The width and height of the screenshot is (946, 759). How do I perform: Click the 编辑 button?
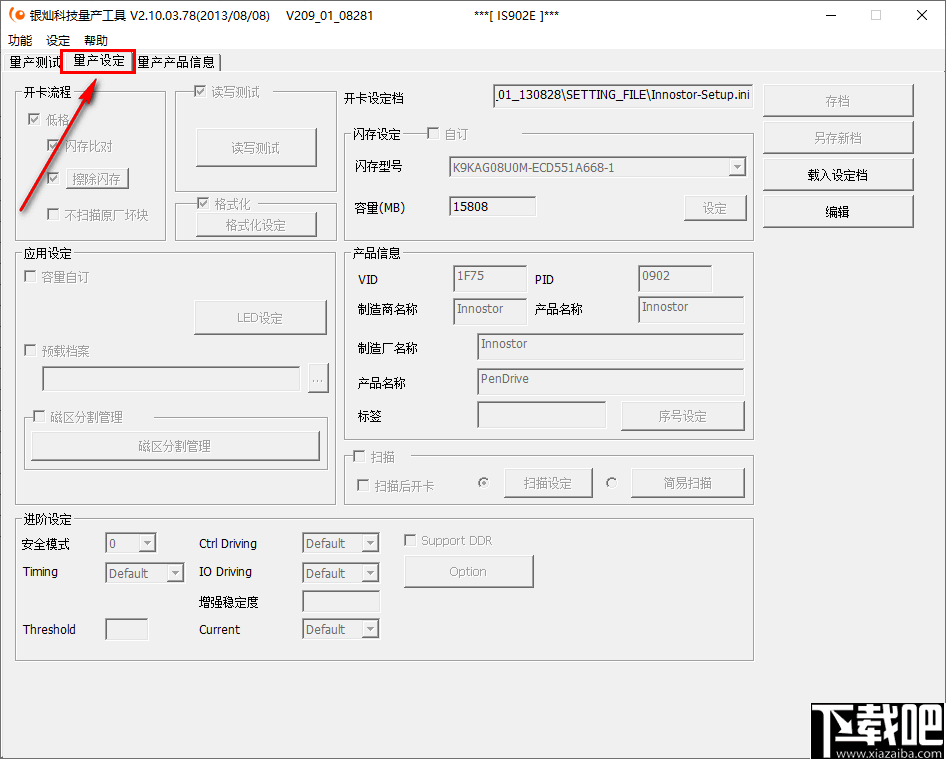(x=838, y=211)
